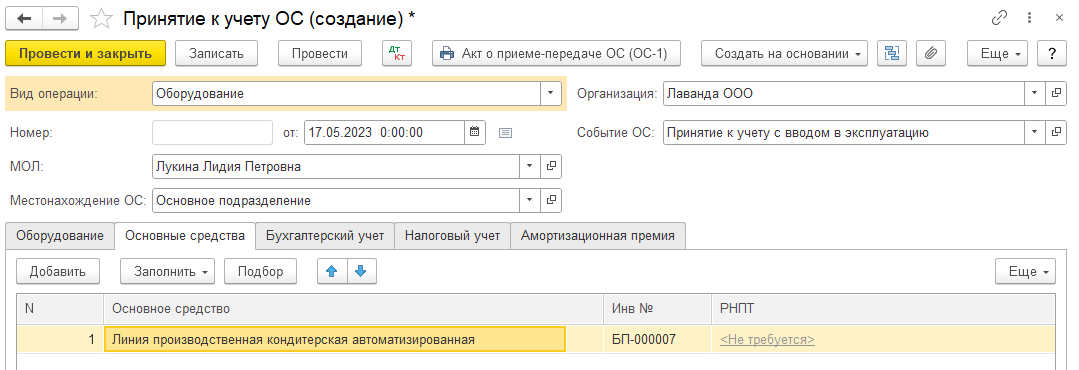Add document to favorites with the star
Image resolution: width=1079 pixels, height=370 pixels.
click(102, 19)
